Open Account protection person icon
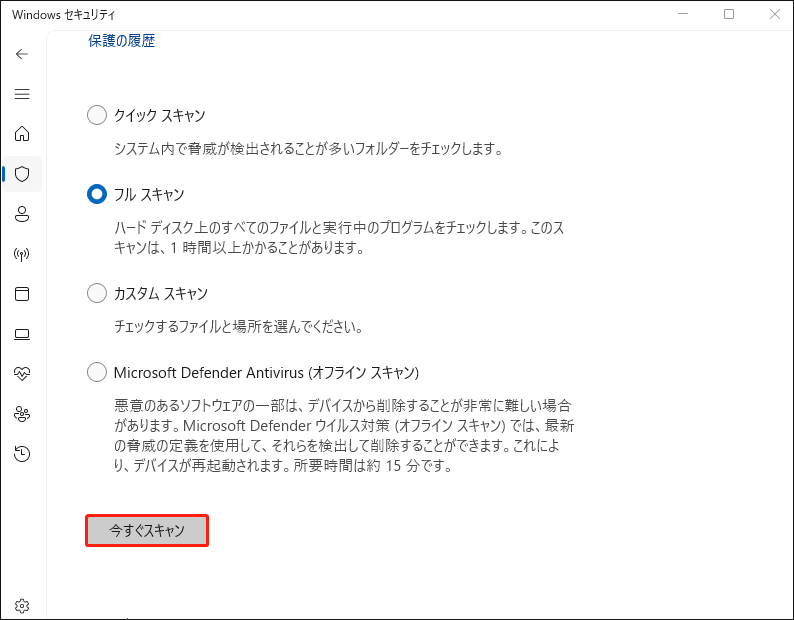The width and height of the screenshot is (794, 620). (x=22, y=214)
